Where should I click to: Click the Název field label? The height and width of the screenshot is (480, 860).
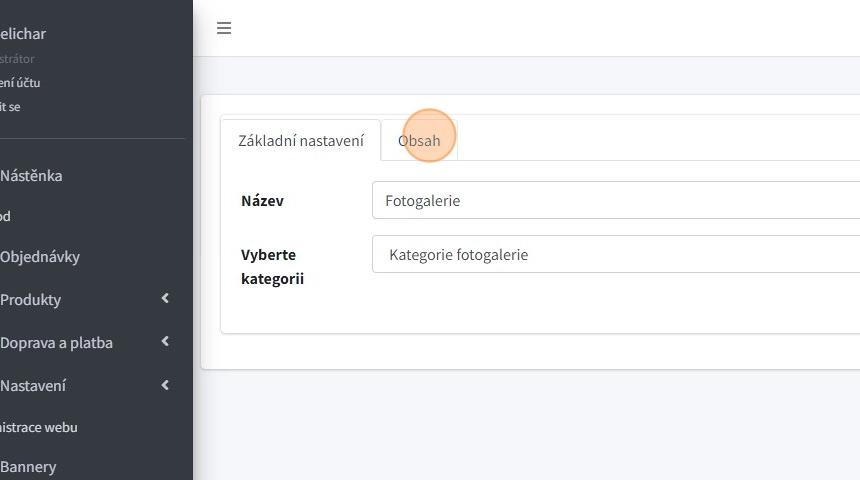(262, 201)
